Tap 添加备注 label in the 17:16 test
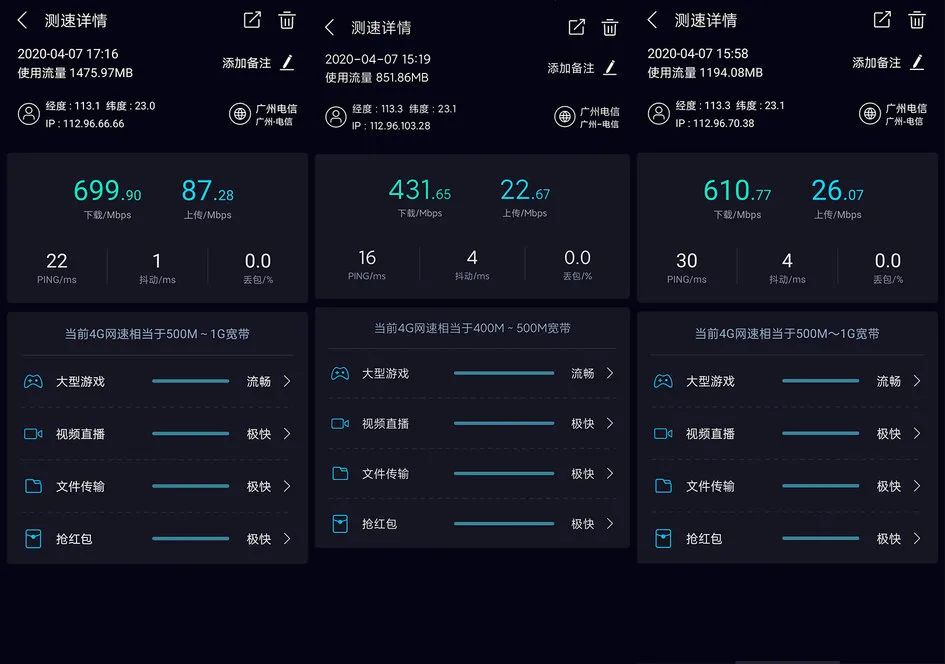The width and height of the screenshot is (945, 664). coord(246,63)
